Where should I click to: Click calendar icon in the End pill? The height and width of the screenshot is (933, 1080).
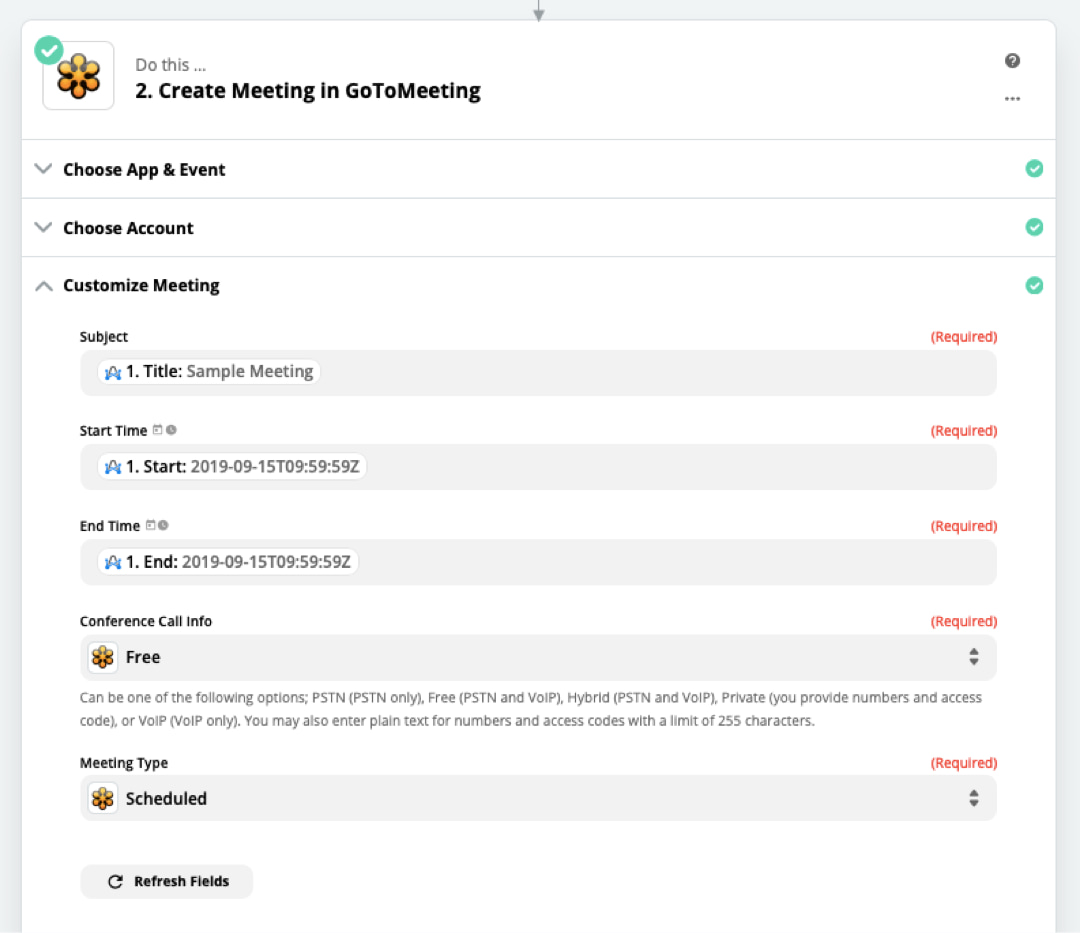pos(113,563)
